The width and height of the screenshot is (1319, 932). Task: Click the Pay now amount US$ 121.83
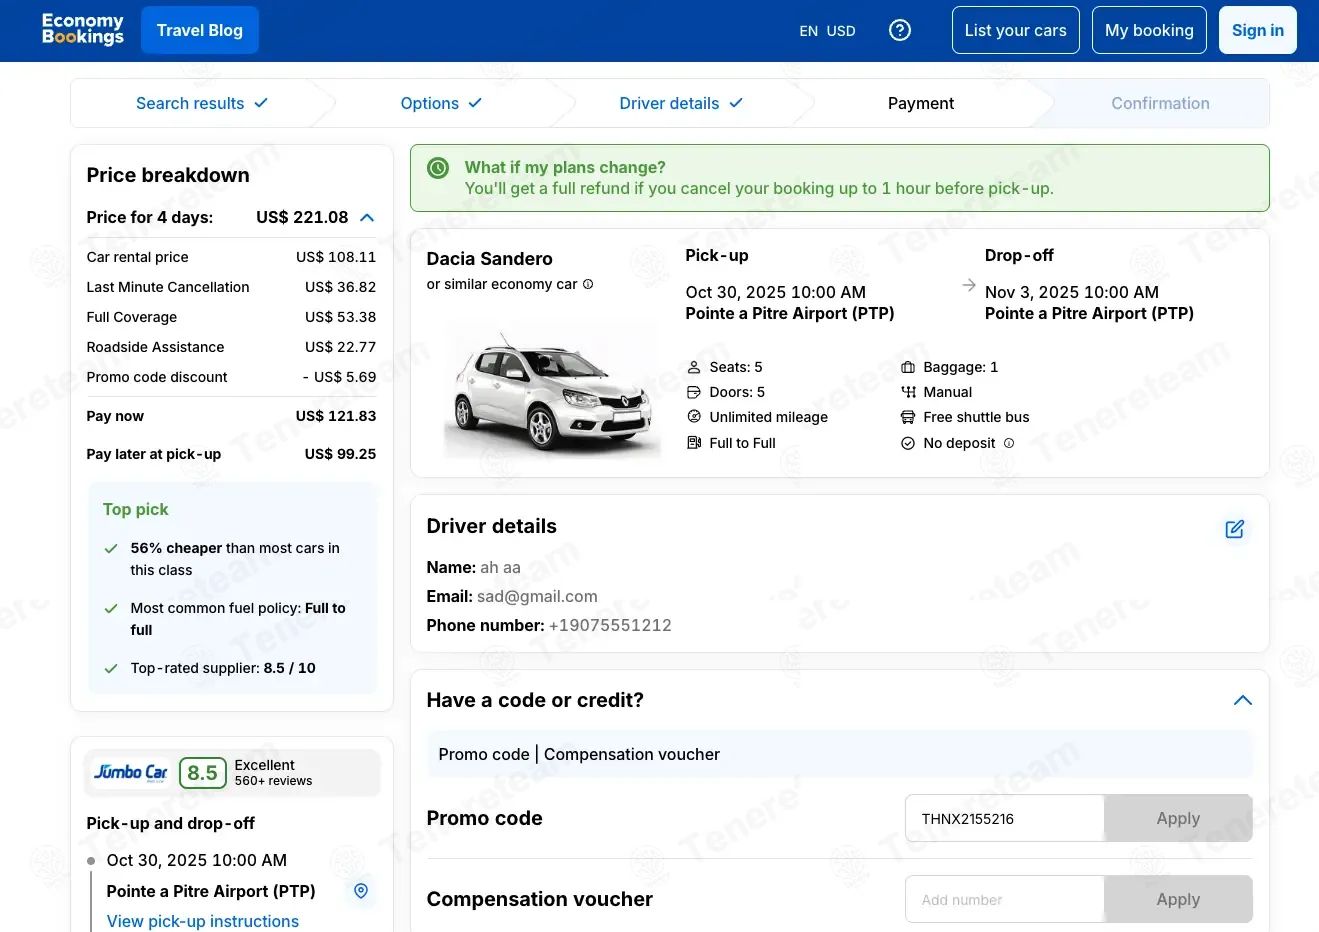pos(336,416)
